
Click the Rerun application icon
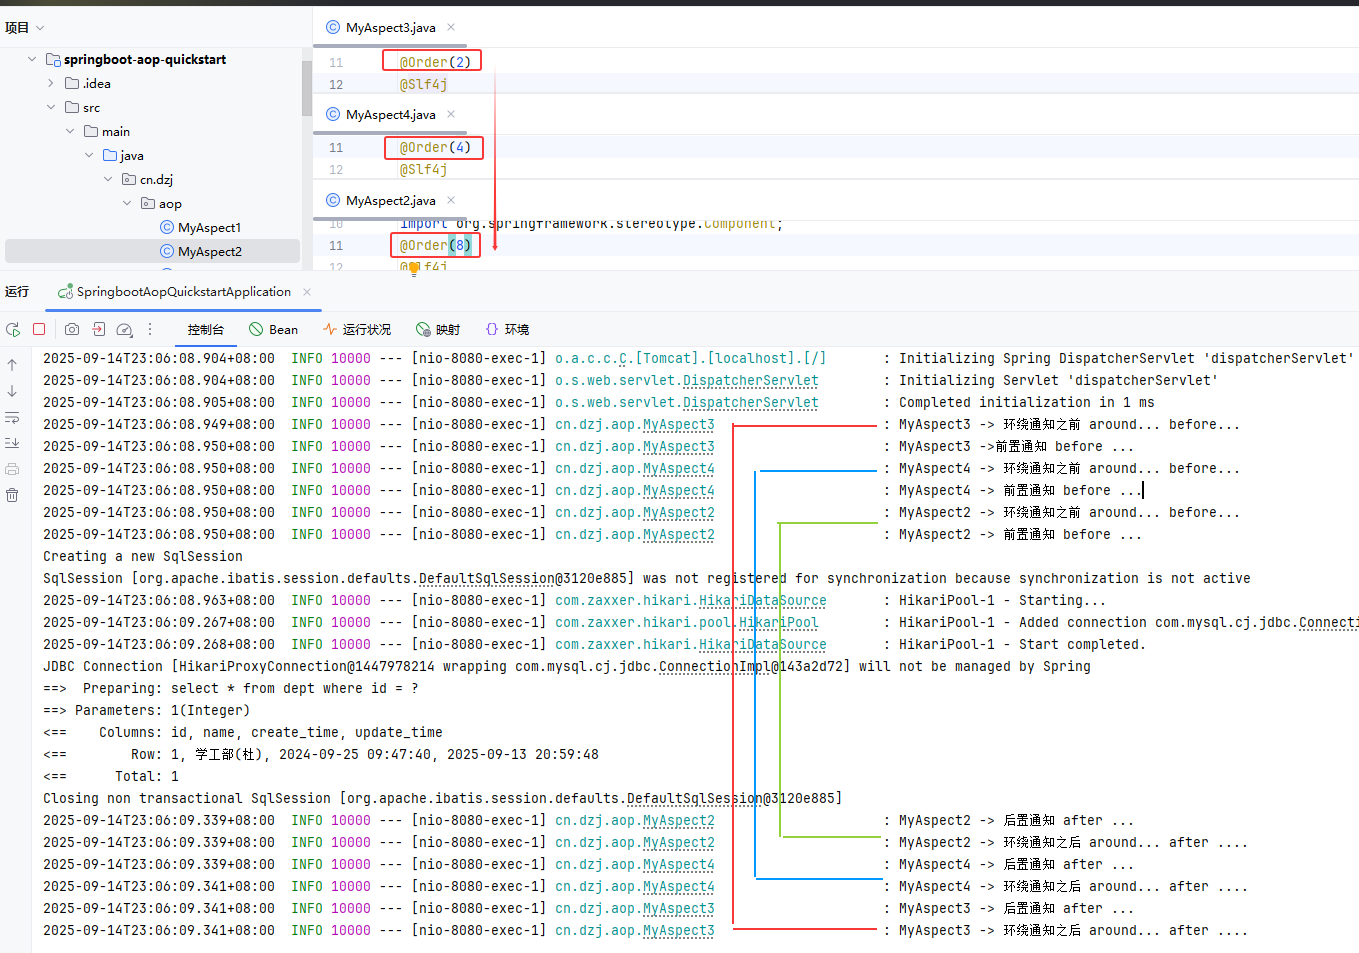click(x=13, y=329)
